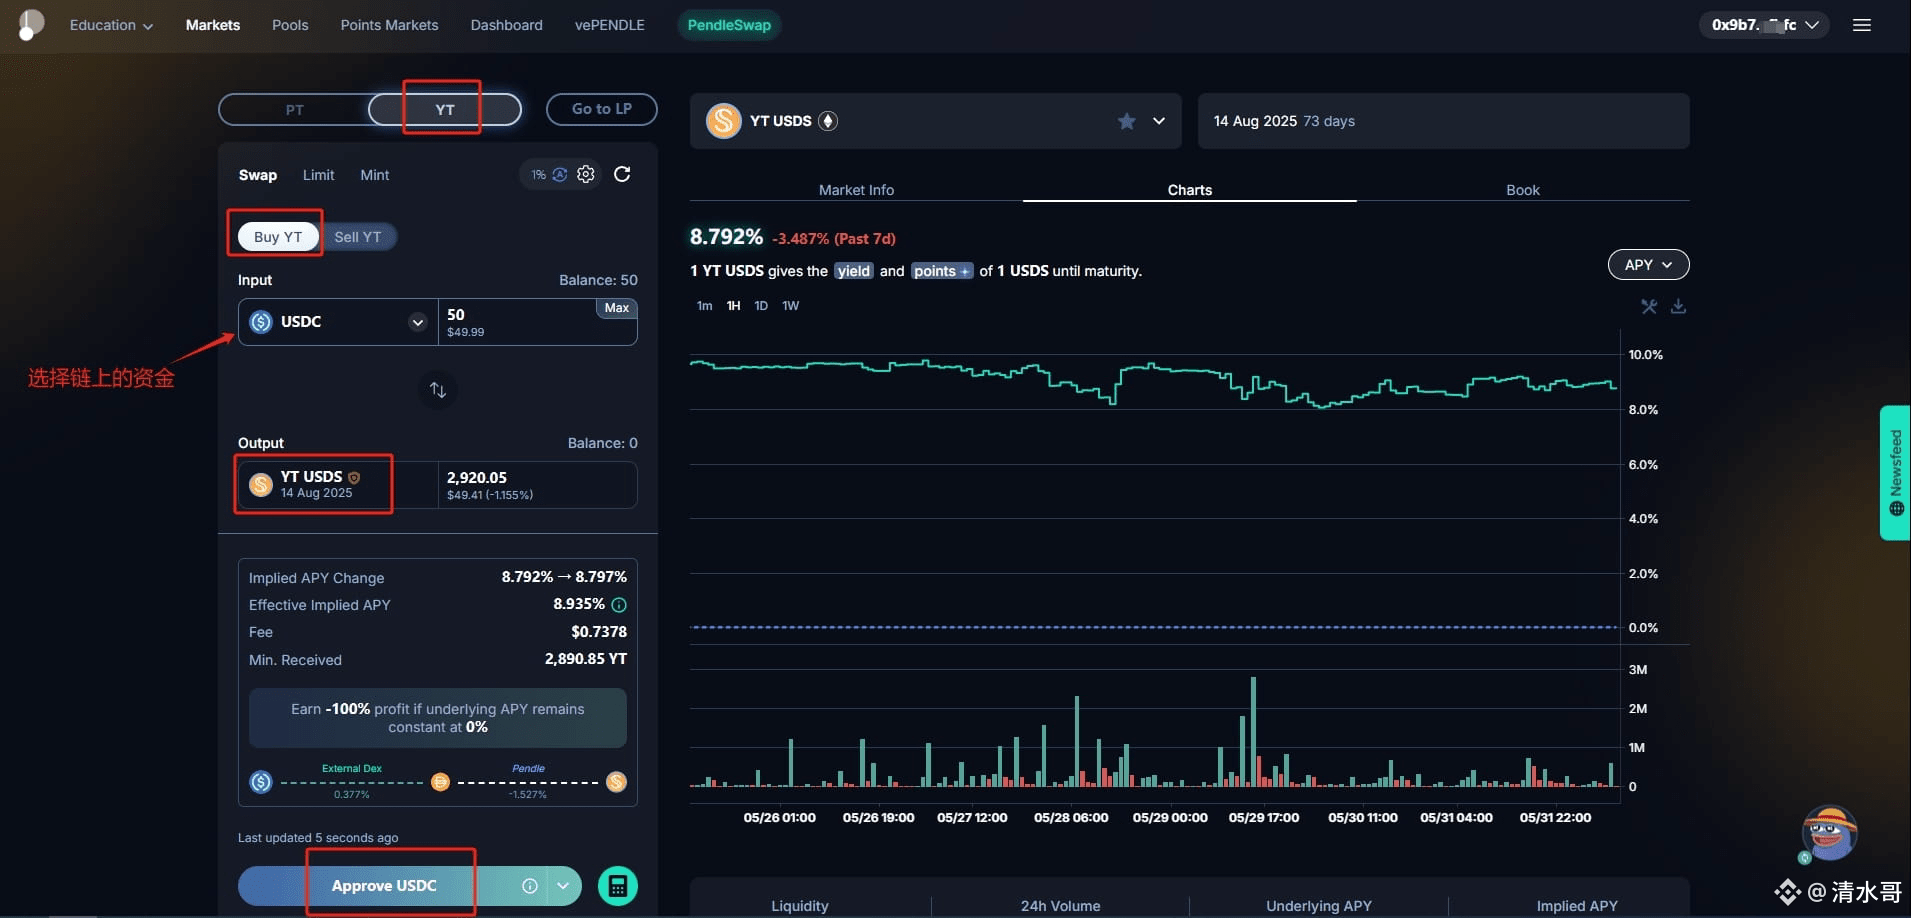Open USDC input token selector

(x=338, y=322)
